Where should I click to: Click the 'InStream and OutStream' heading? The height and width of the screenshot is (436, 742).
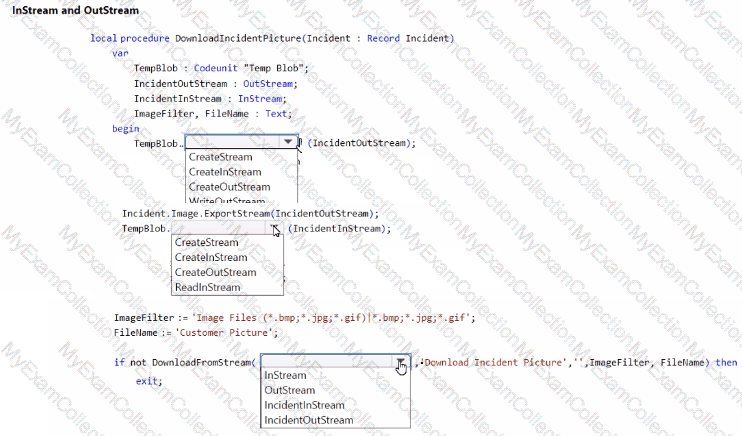click(x=75, y=11)
